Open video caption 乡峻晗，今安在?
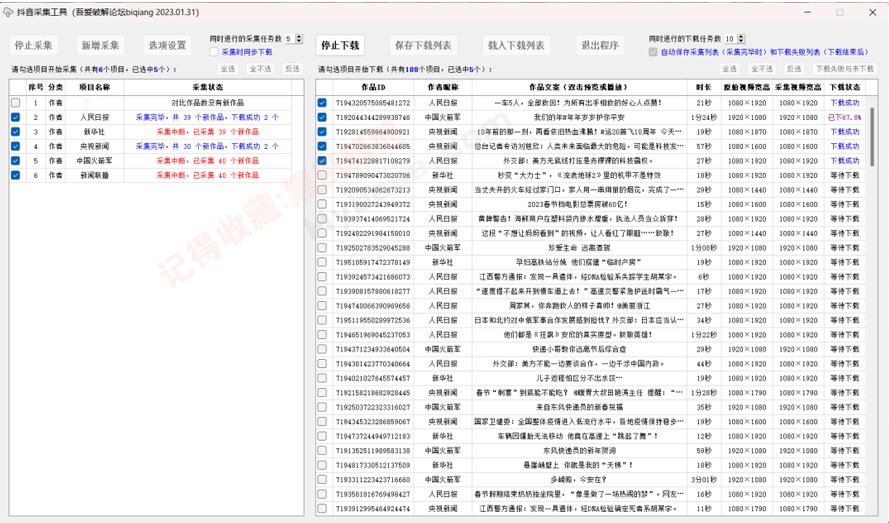 (578, 480)
